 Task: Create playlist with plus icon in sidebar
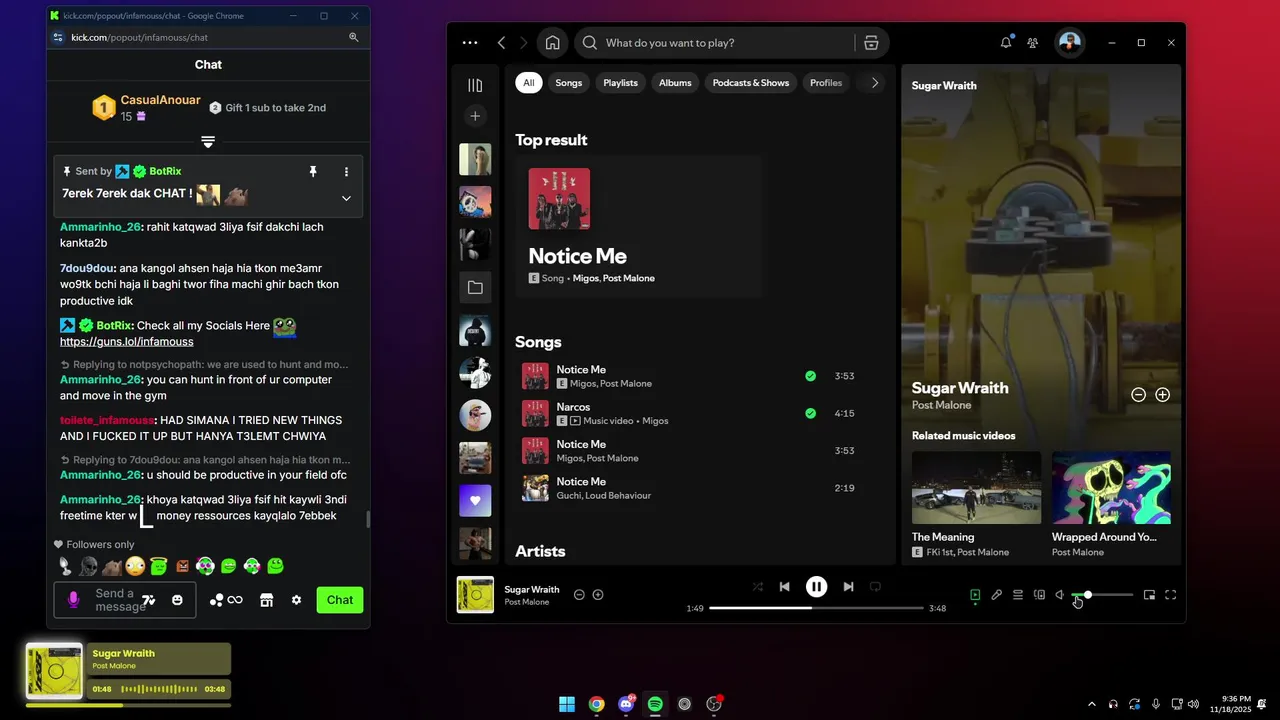[x=475, y=116]
